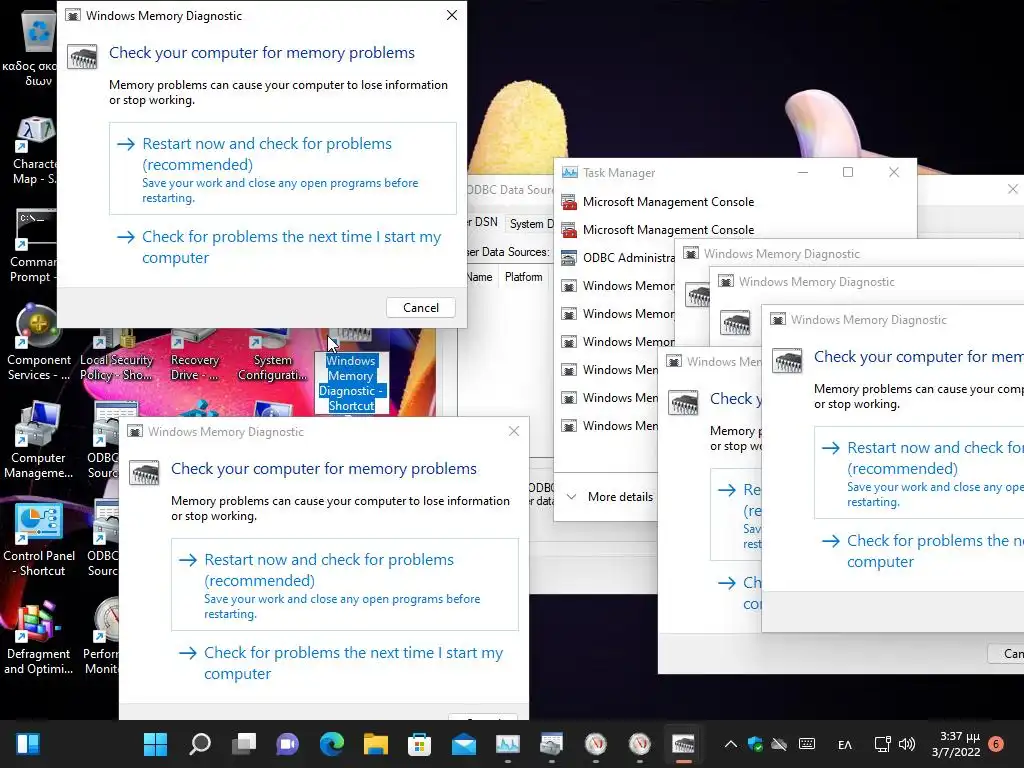Select the Control Panel - Shortcut icon
Viewport: 1024px width, 768px height.
tap(38, 539)
